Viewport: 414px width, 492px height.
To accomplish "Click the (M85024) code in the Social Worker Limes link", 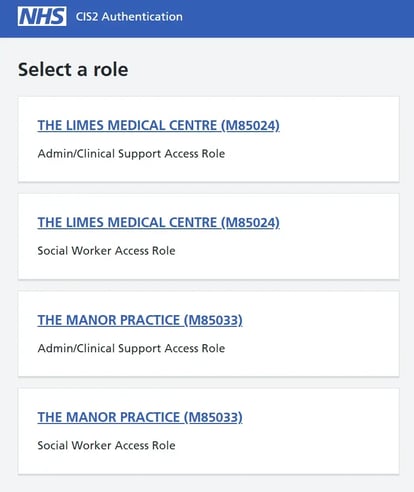I will click(x=250, y=223).
